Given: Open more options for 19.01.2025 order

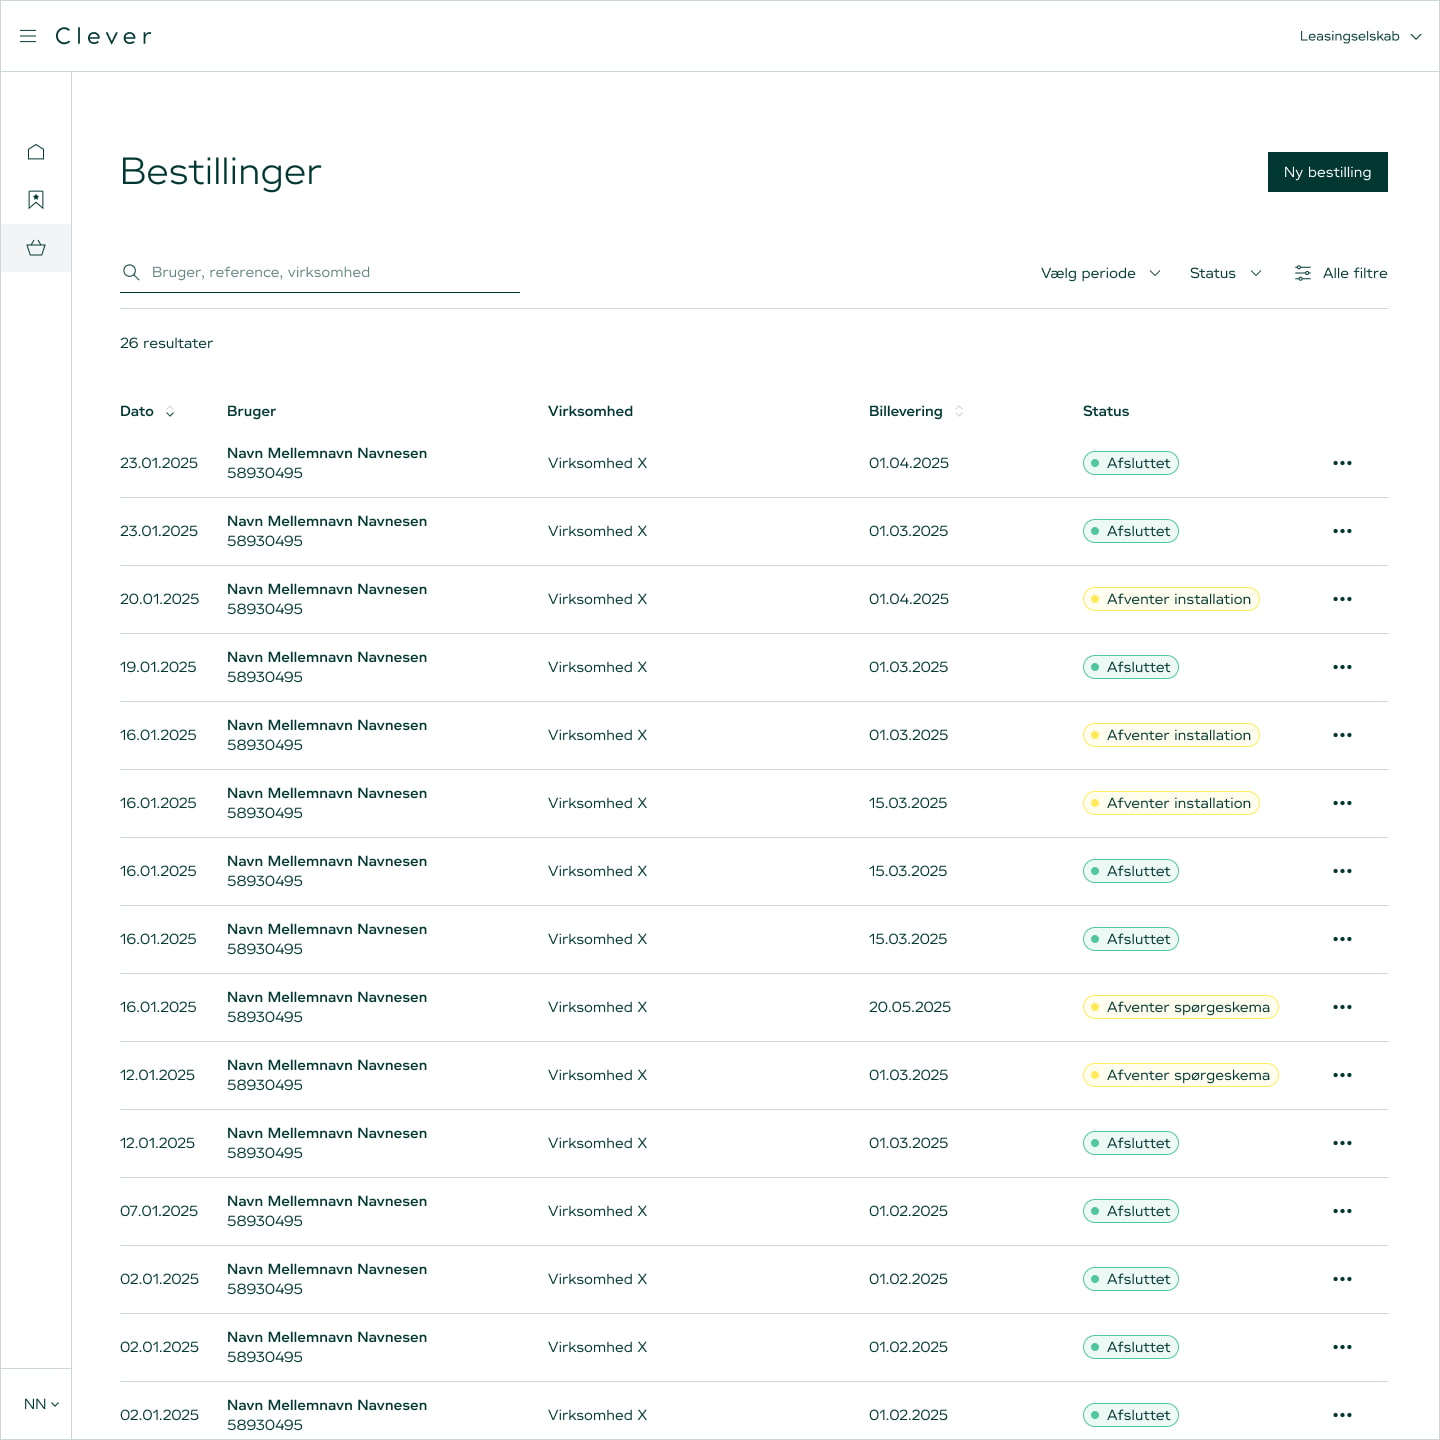Looking at the screenshot, I should [1342, 667].
